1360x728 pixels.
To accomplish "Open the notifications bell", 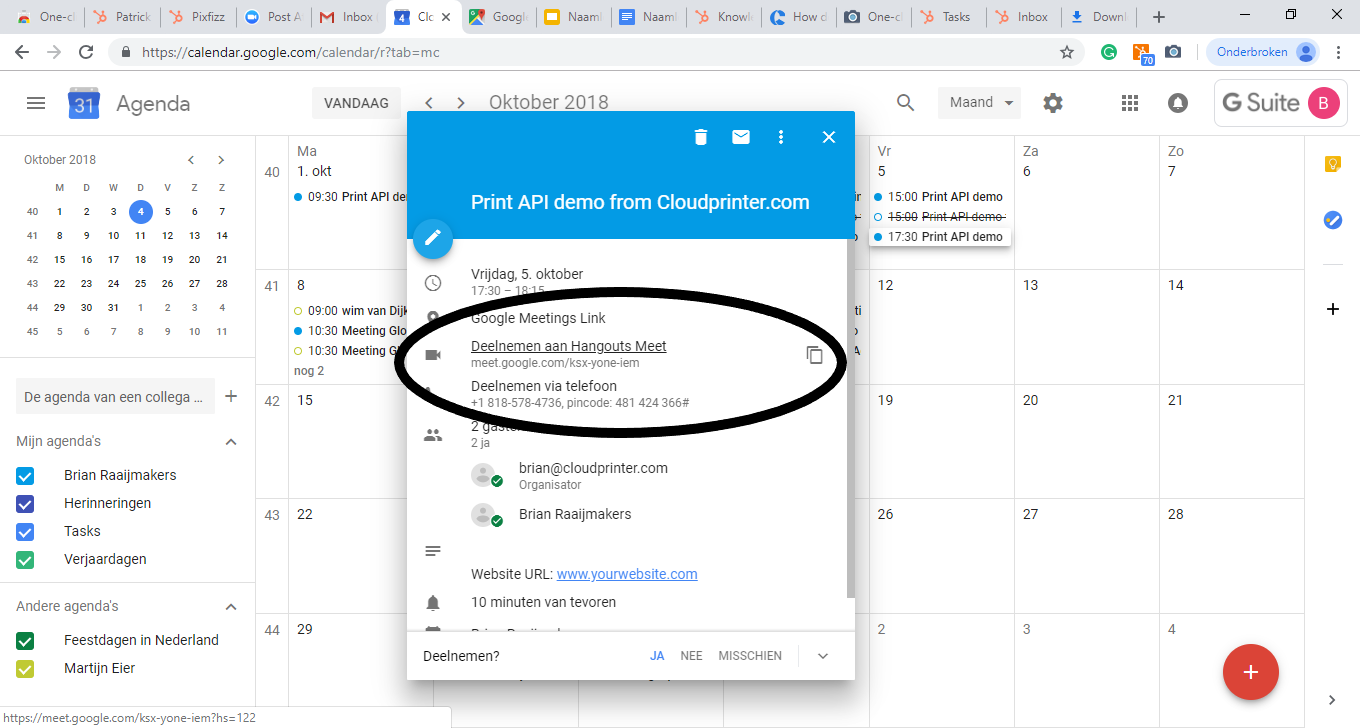I will click(x=1178, y=103).
